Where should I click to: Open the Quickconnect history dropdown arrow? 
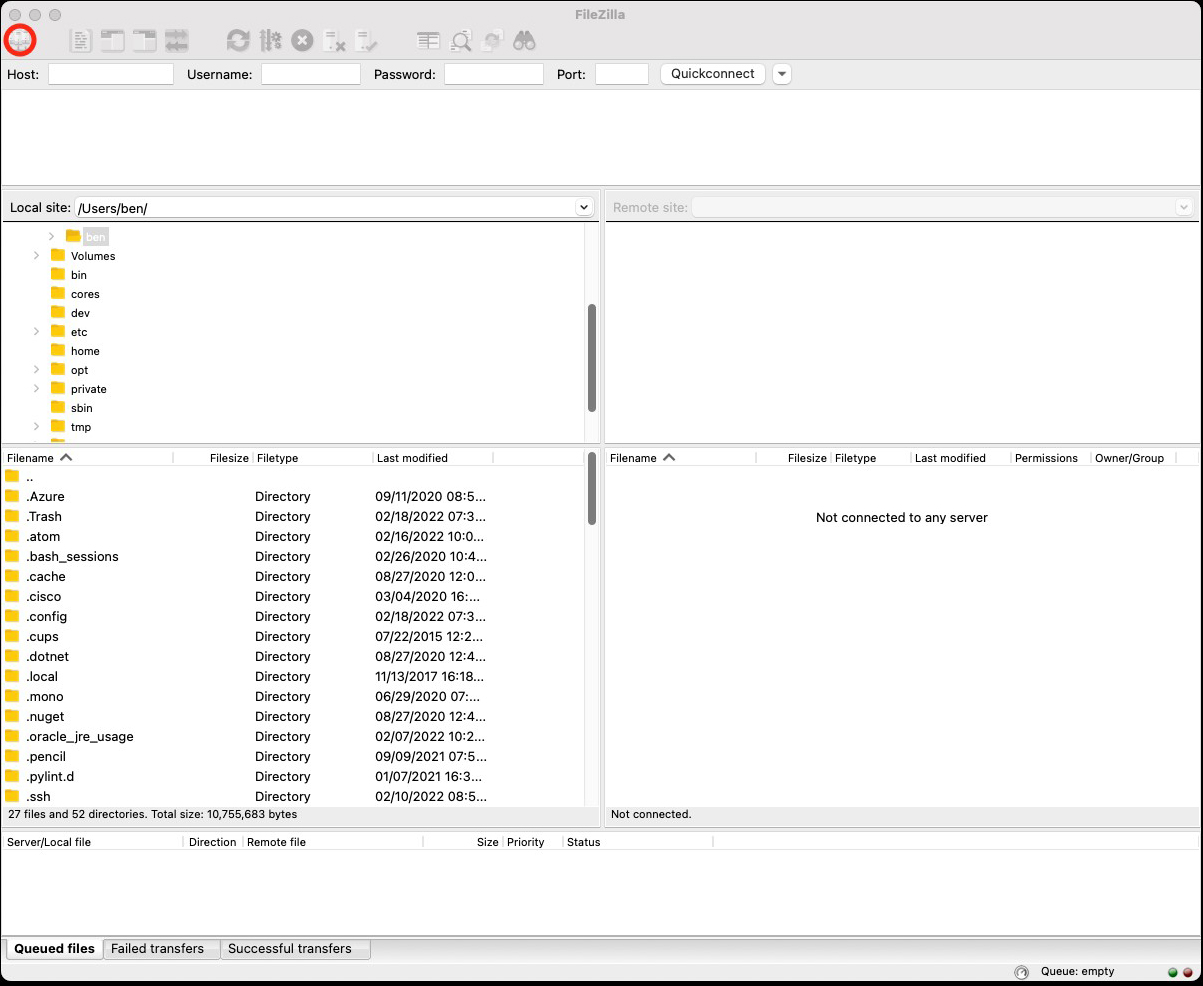click(x=782, y=74)
